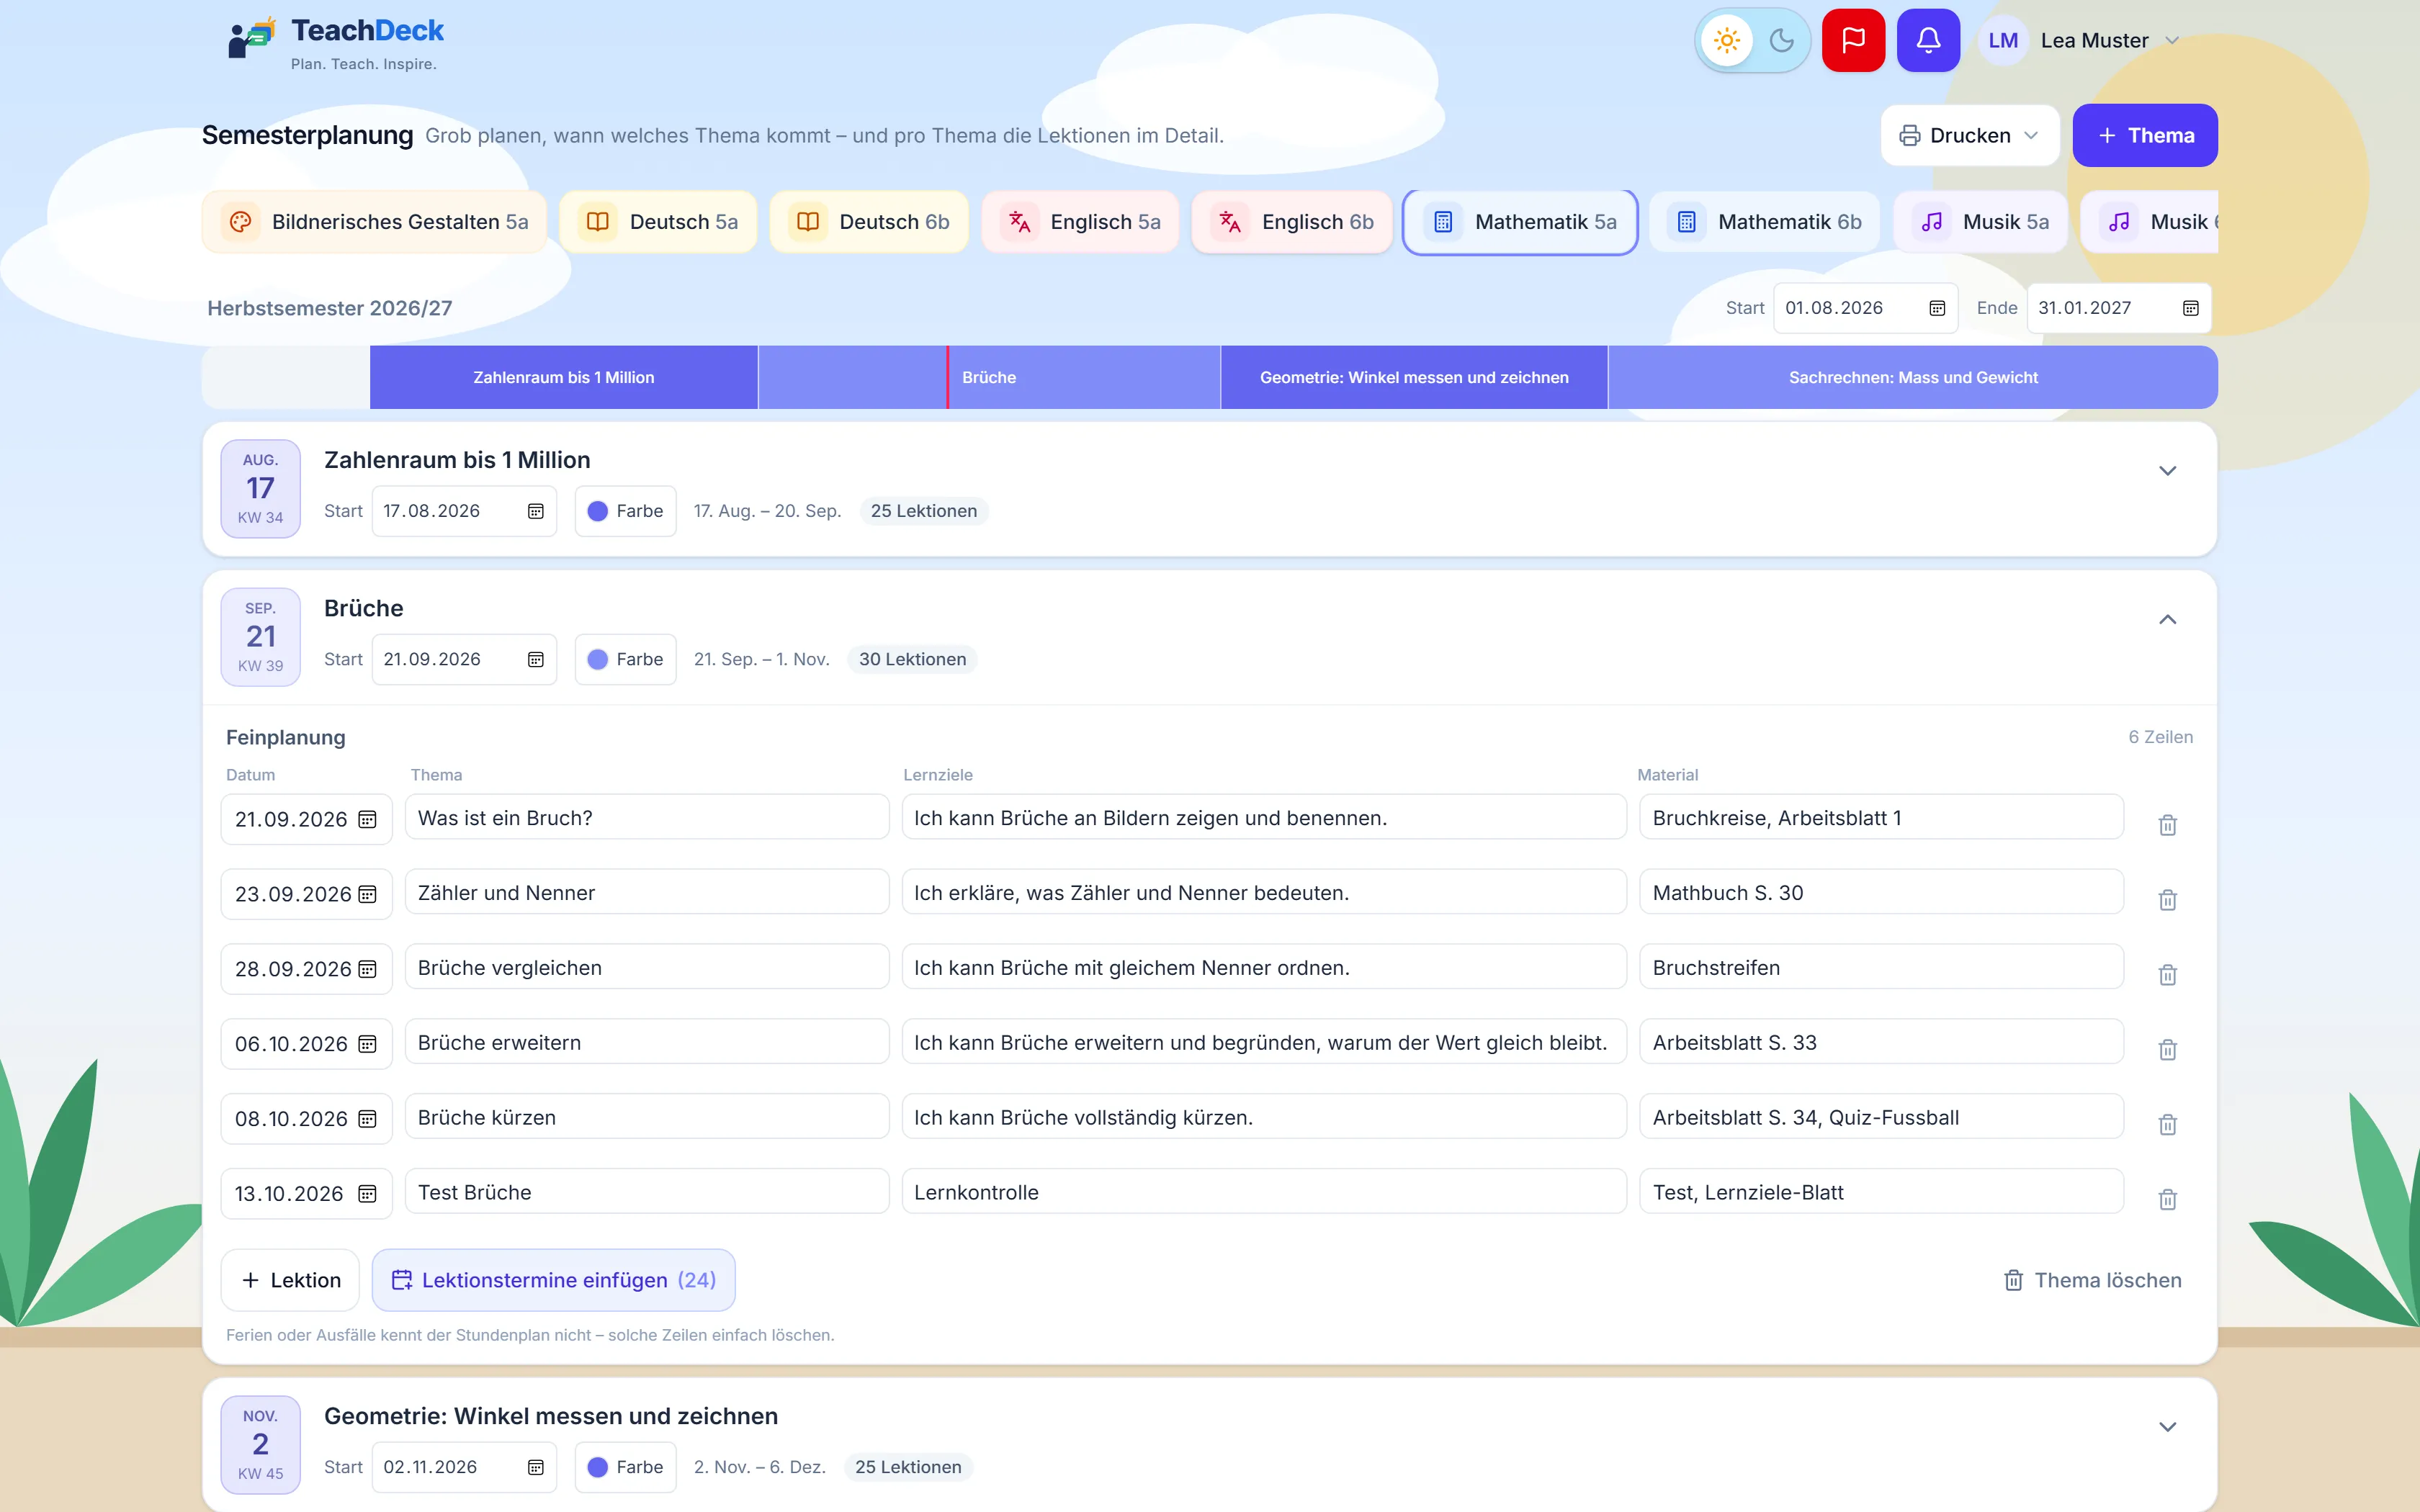Select Bildnerisches Gestalten 5a tab
The height and width of the screenshot is (1512, 2420).
click(x=374, y=222)
